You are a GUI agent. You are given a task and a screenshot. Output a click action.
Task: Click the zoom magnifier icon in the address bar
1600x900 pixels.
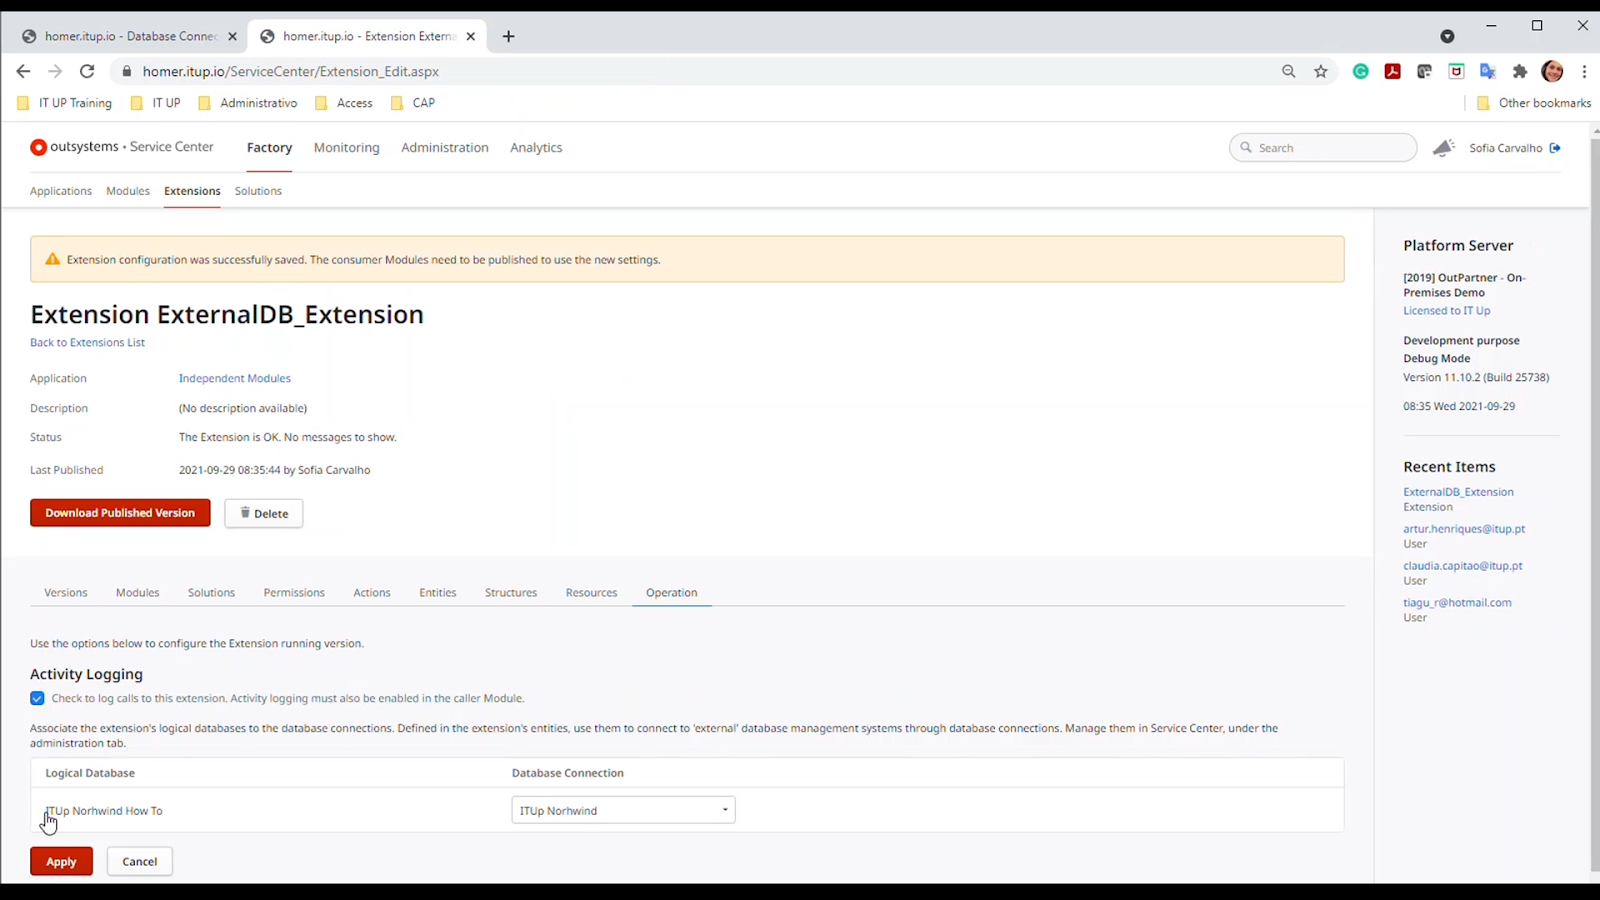(x=1288, y=71)
